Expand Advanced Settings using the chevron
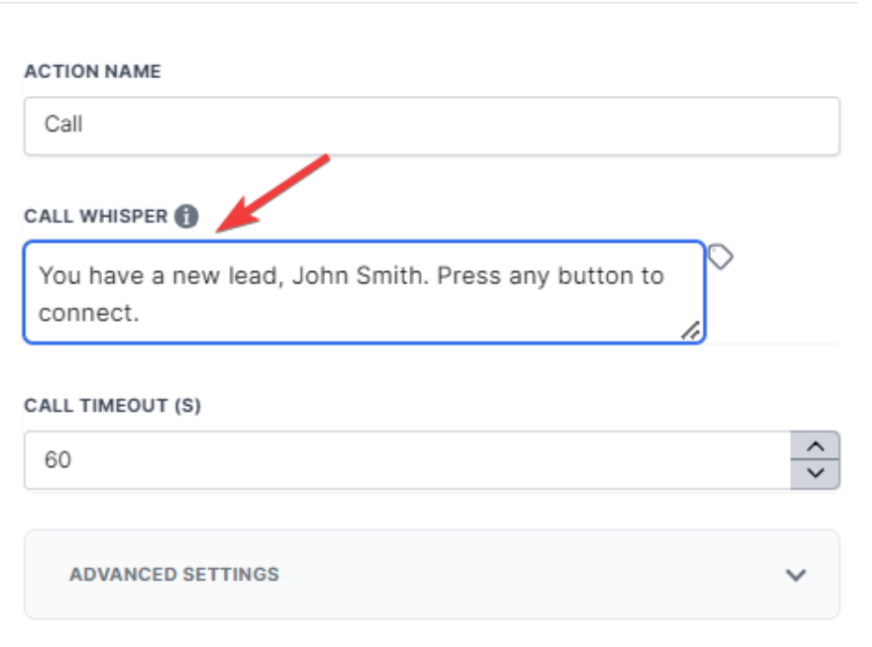 point(796,575)
